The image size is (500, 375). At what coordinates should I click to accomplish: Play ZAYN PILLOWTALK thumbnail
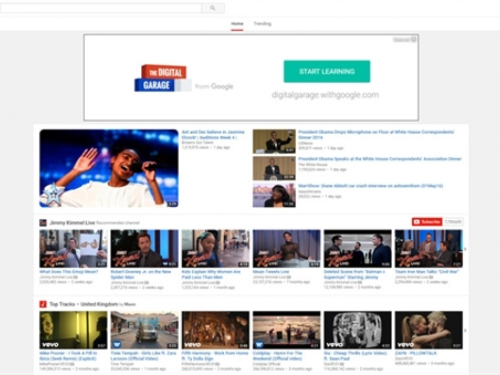pyautogui.click(x=429, y=330)
